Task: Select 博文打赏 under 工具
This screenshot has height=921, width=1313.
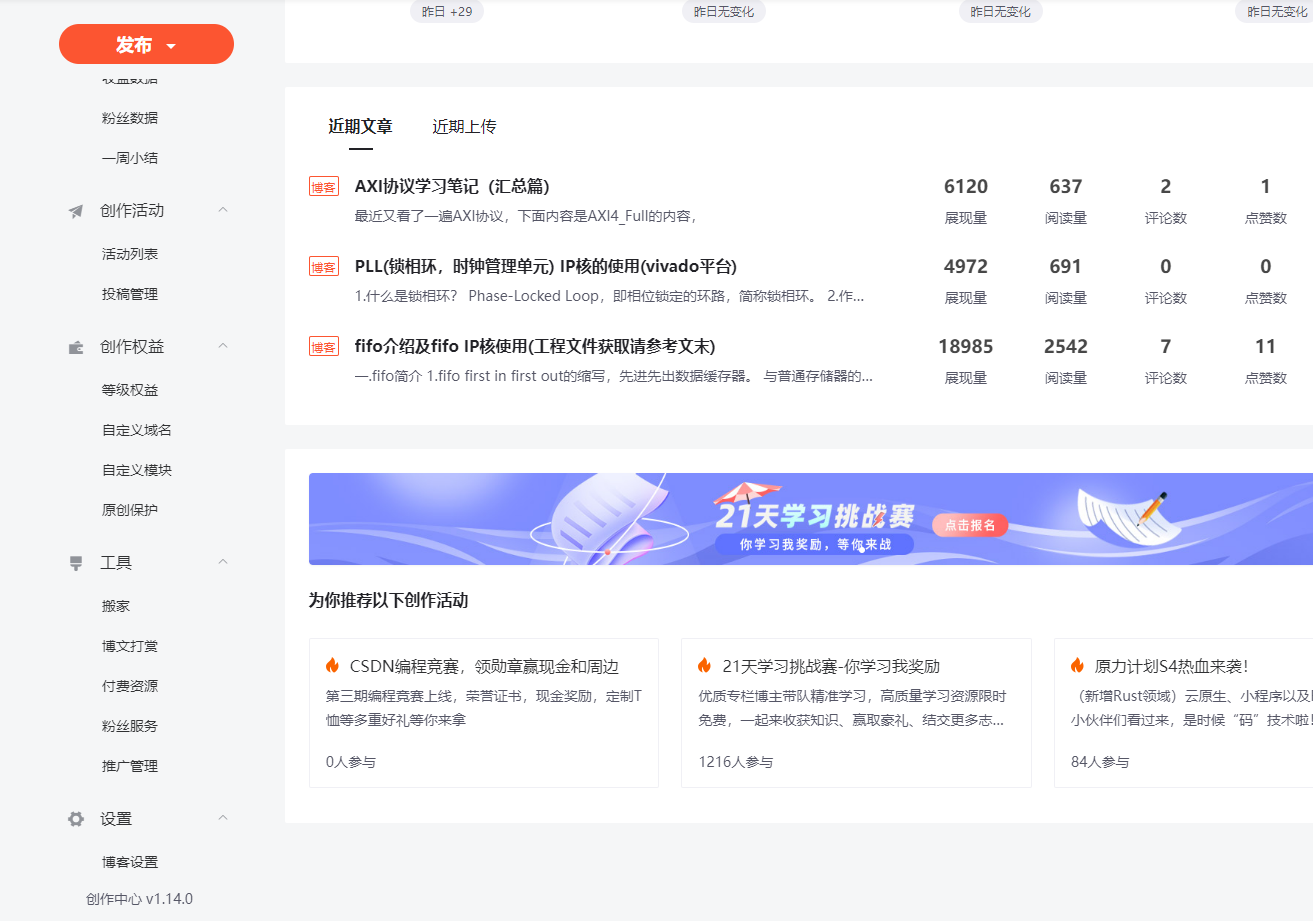Action: coord(131,645)
